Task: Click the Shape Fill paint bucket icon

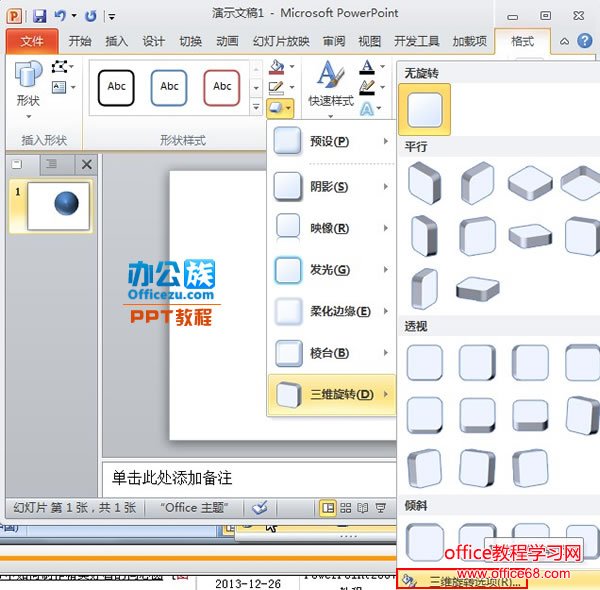Action: click(277, 67)
